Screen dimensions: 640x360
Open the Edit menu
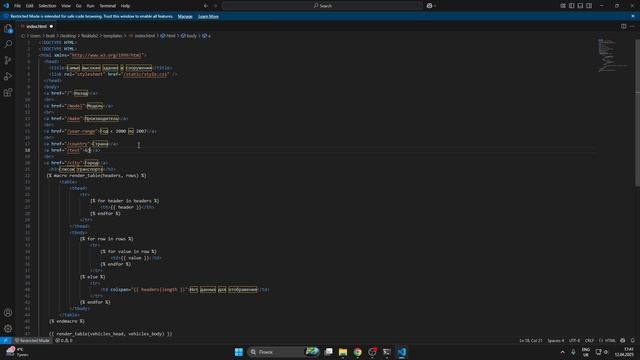(29, 6)
